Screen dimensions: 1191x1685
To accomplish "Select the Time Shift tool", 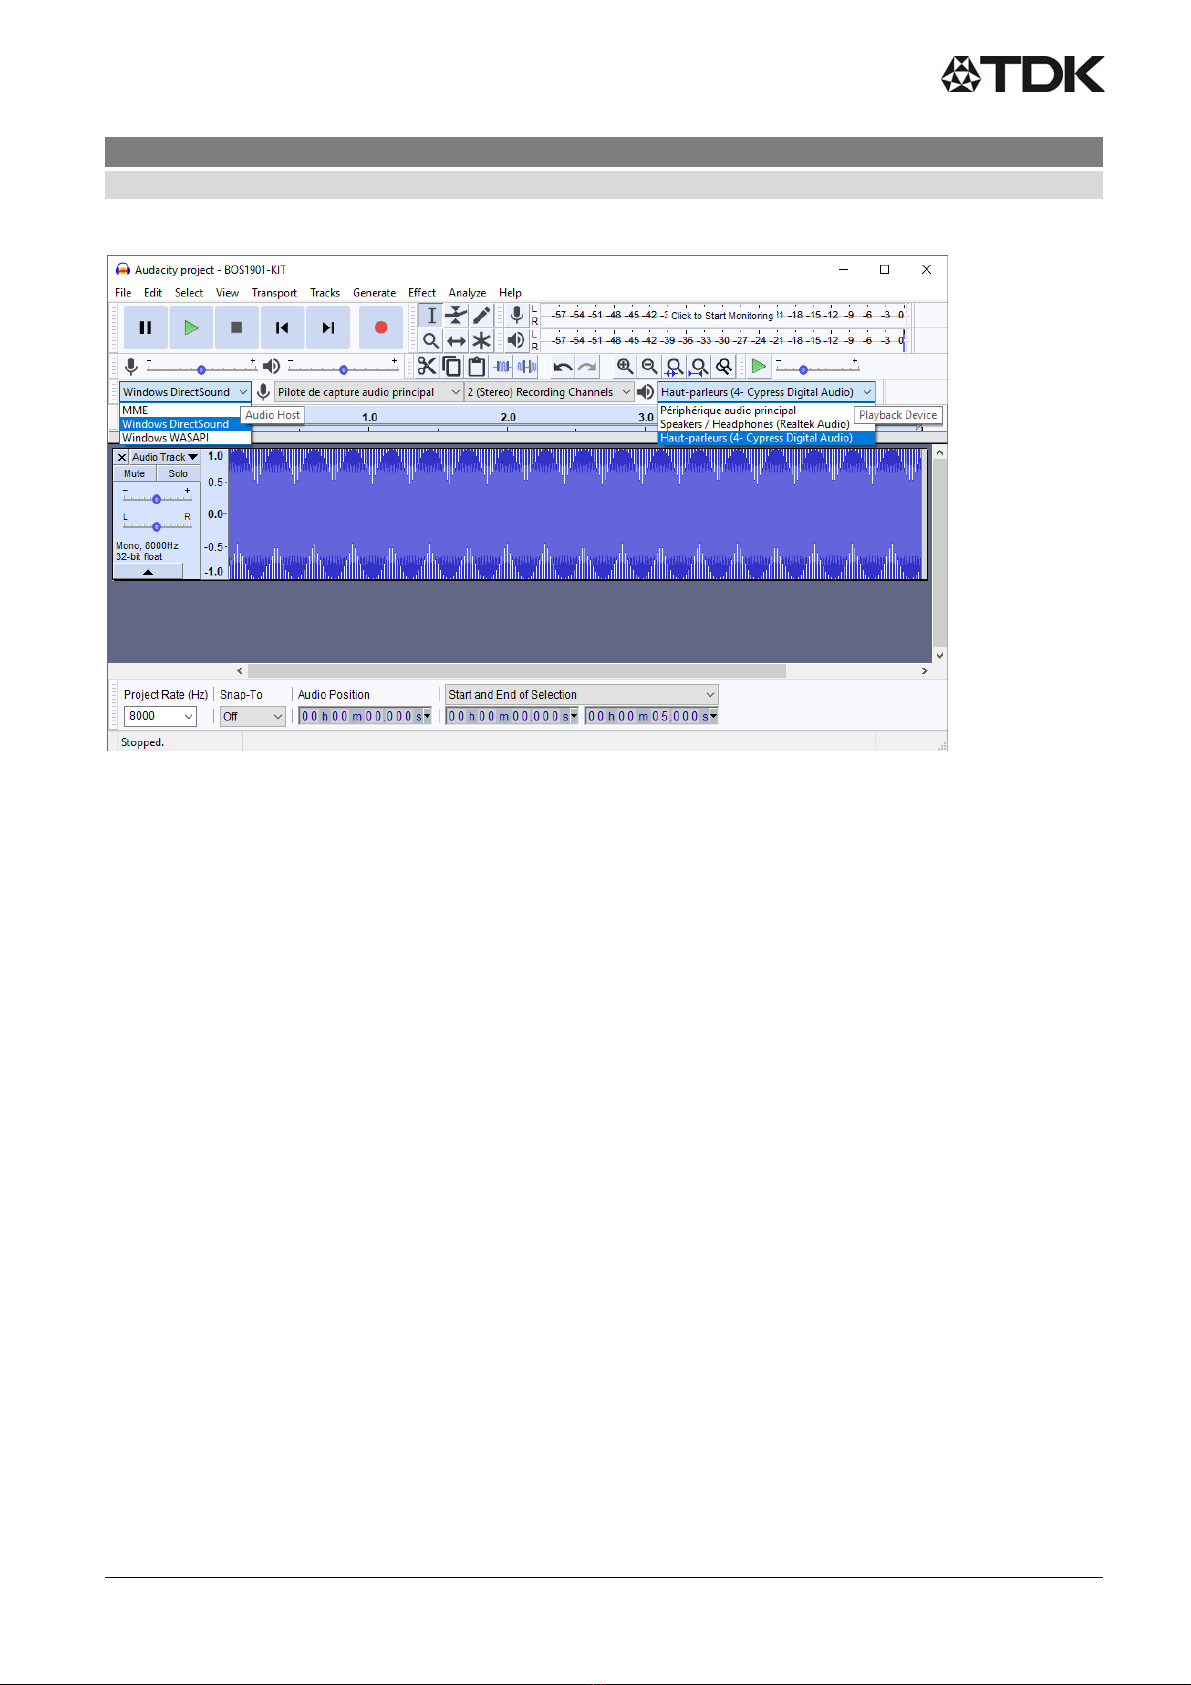I will pos(456,341).
